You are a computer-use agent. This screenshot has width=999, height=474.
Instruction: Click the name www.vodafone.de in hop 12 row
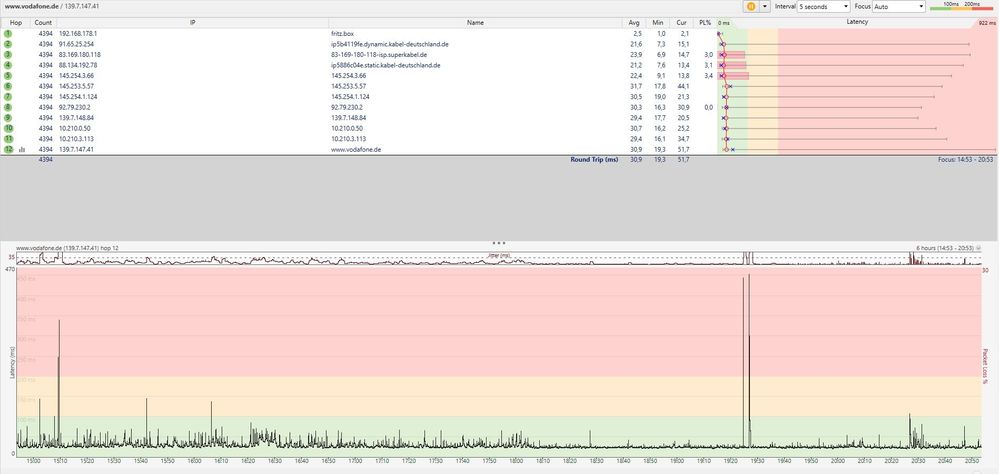pyautogui.click(x=356, y=149)
